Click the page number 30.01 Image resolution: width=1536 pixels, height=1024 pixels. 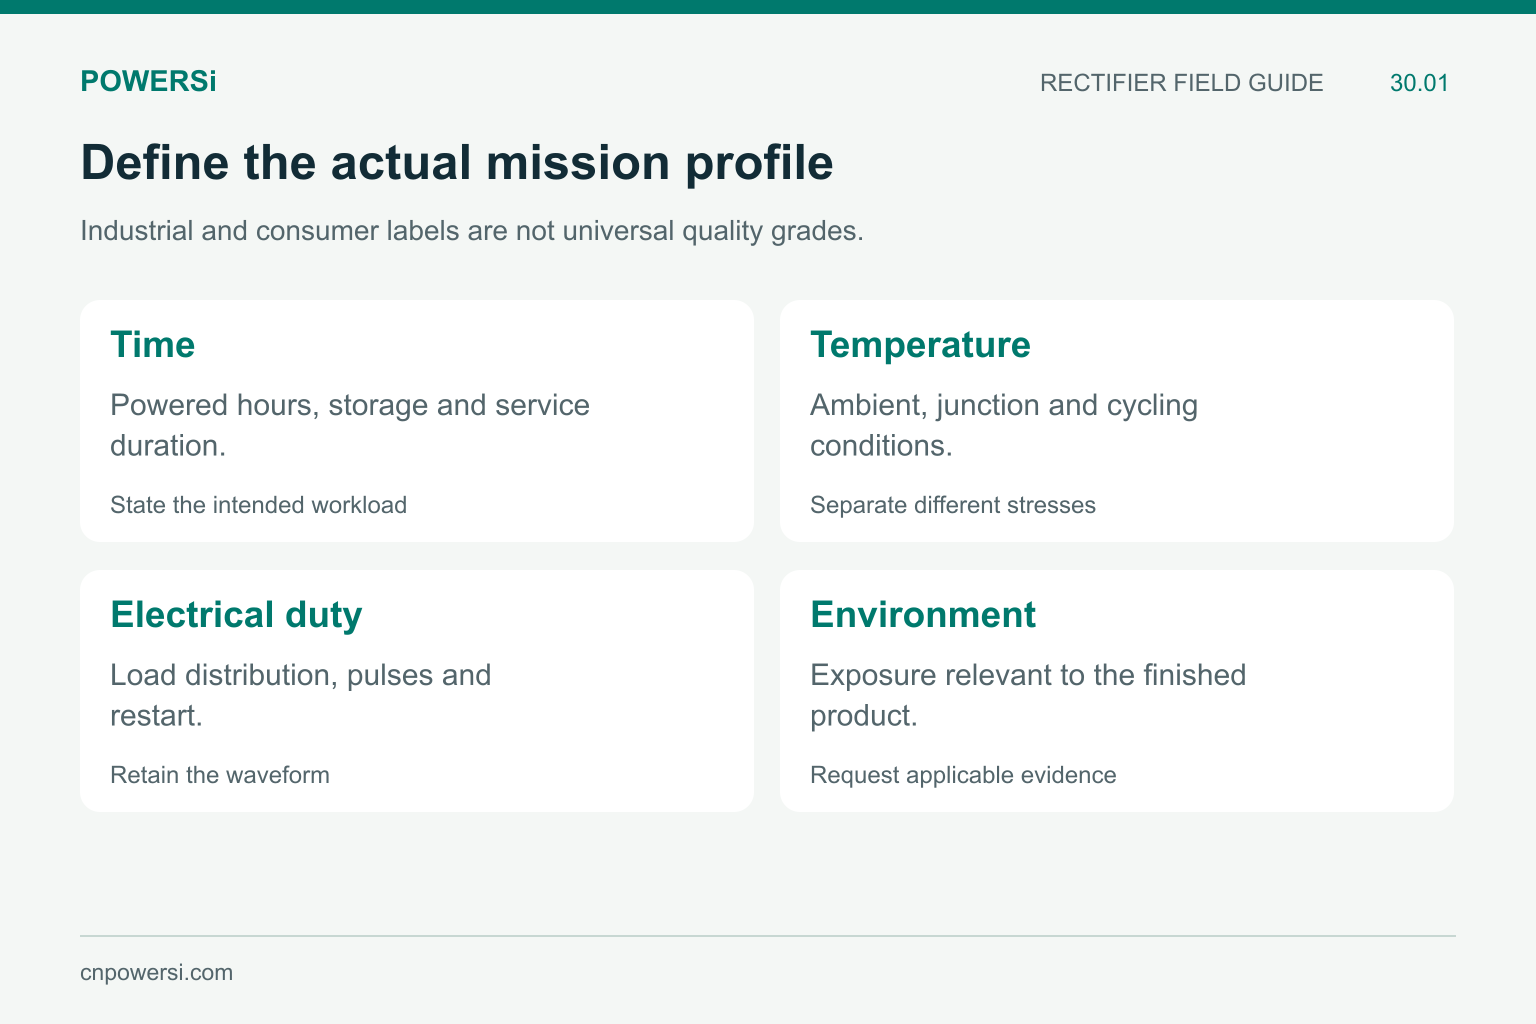(x=1419, y=83)
